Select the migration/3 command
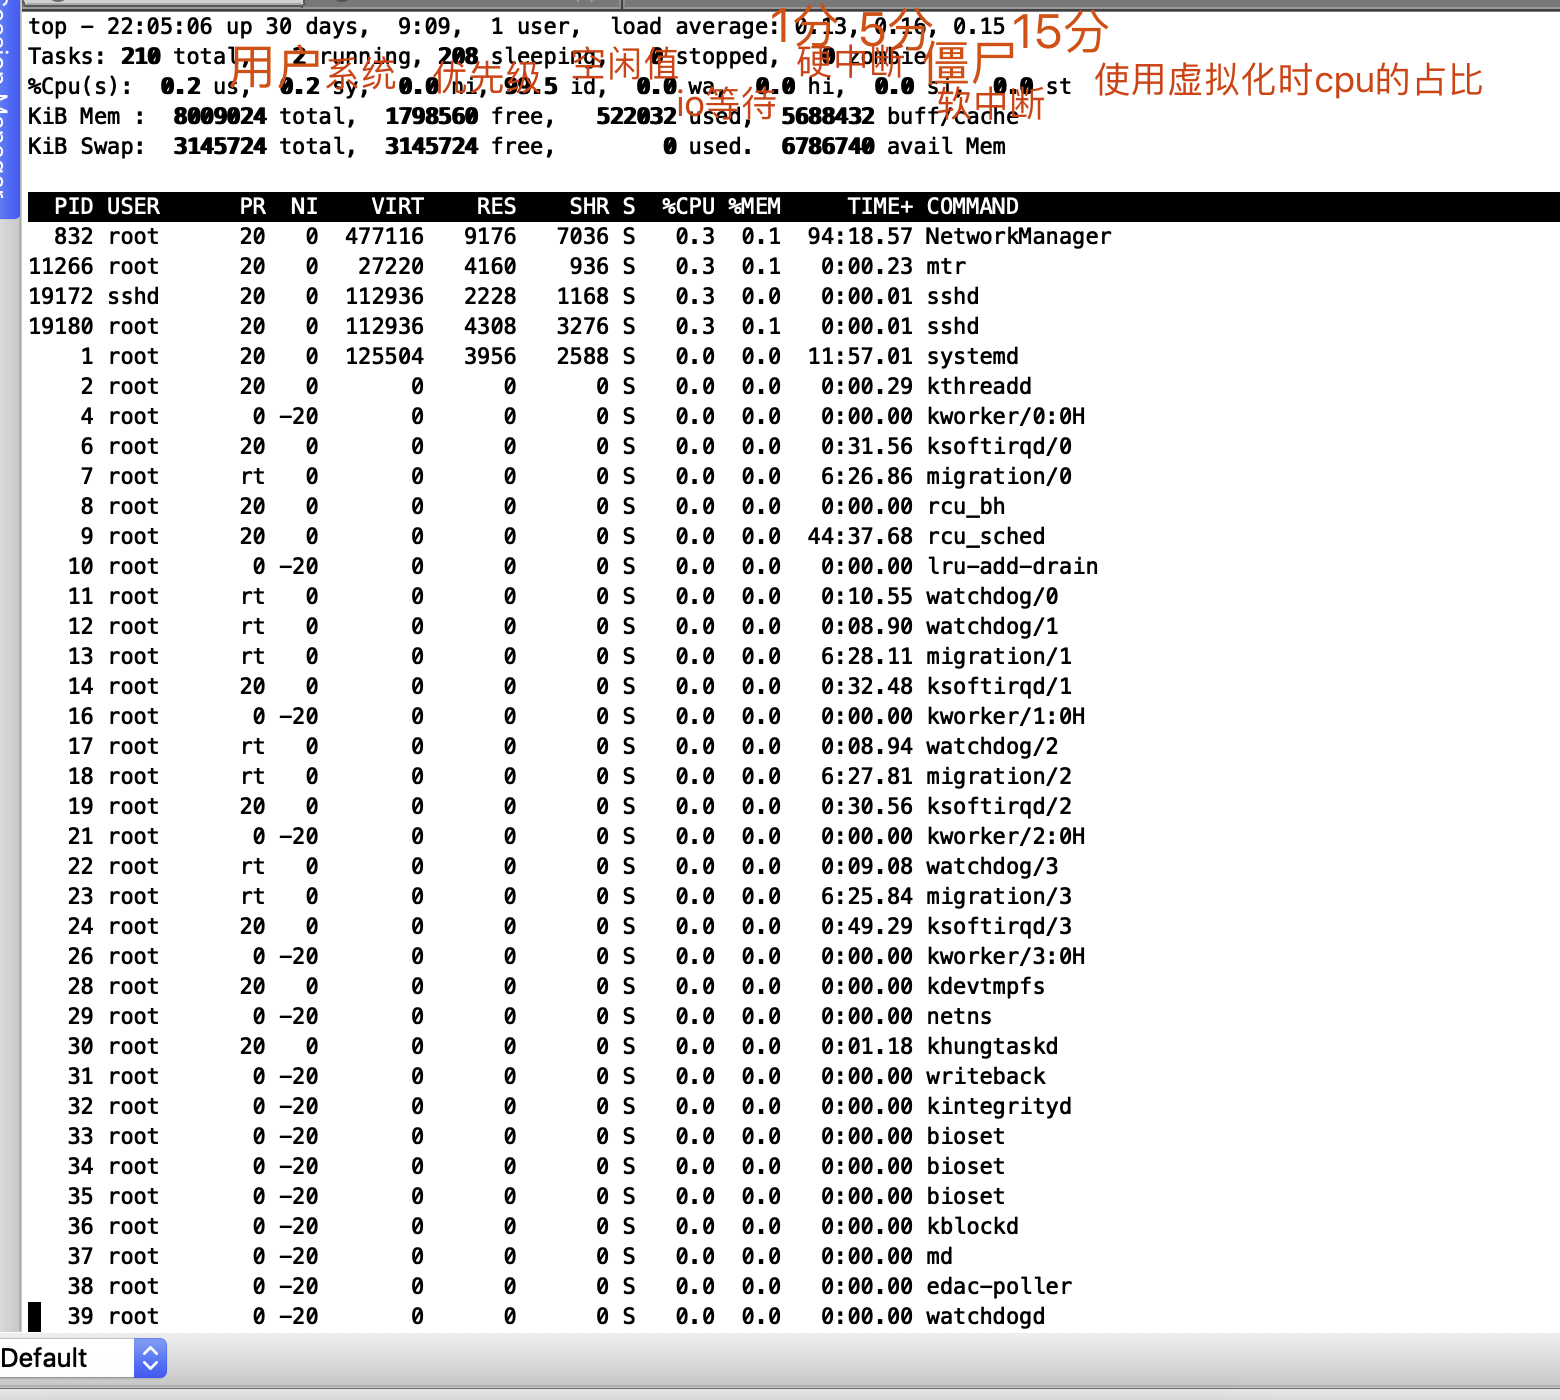This screenshot has height=1400, width=1560. click(x=999, y=896)
